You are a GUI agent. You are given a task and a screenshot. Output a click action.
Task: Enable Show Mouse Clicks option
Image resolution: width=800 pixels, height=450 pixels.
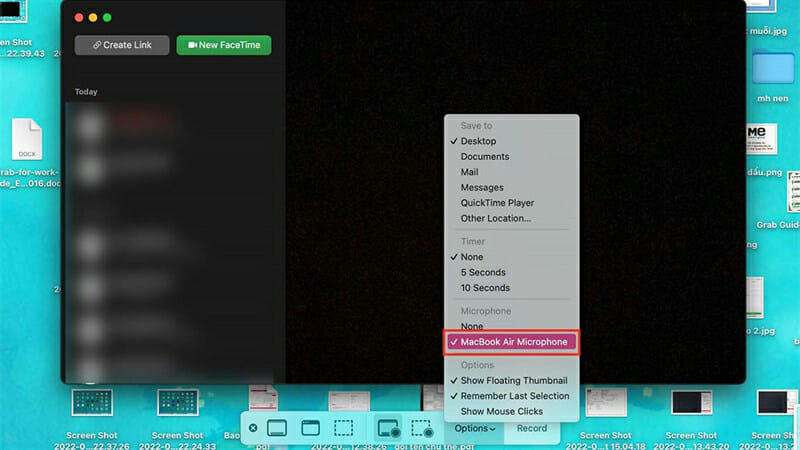point(501,411)
